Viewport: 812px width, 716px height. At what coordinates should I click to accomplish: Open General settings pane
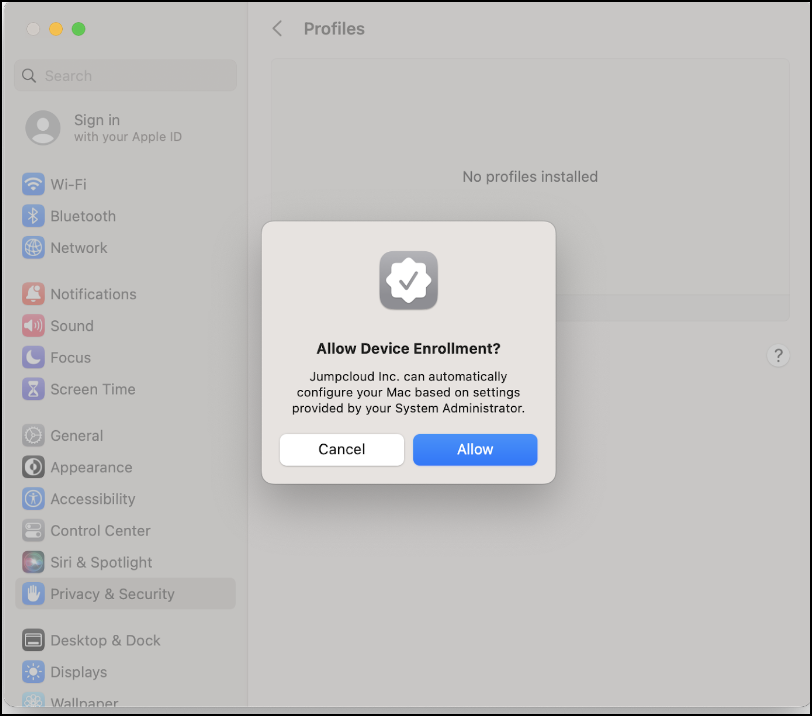tap(77, 436)
